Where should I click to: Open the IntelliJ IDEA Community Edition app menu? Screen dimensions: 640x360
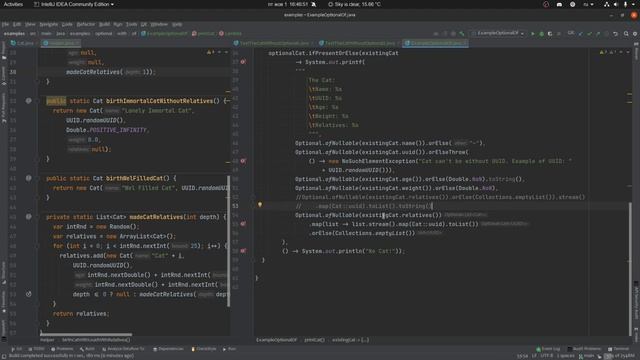click(x=73, y=4)
